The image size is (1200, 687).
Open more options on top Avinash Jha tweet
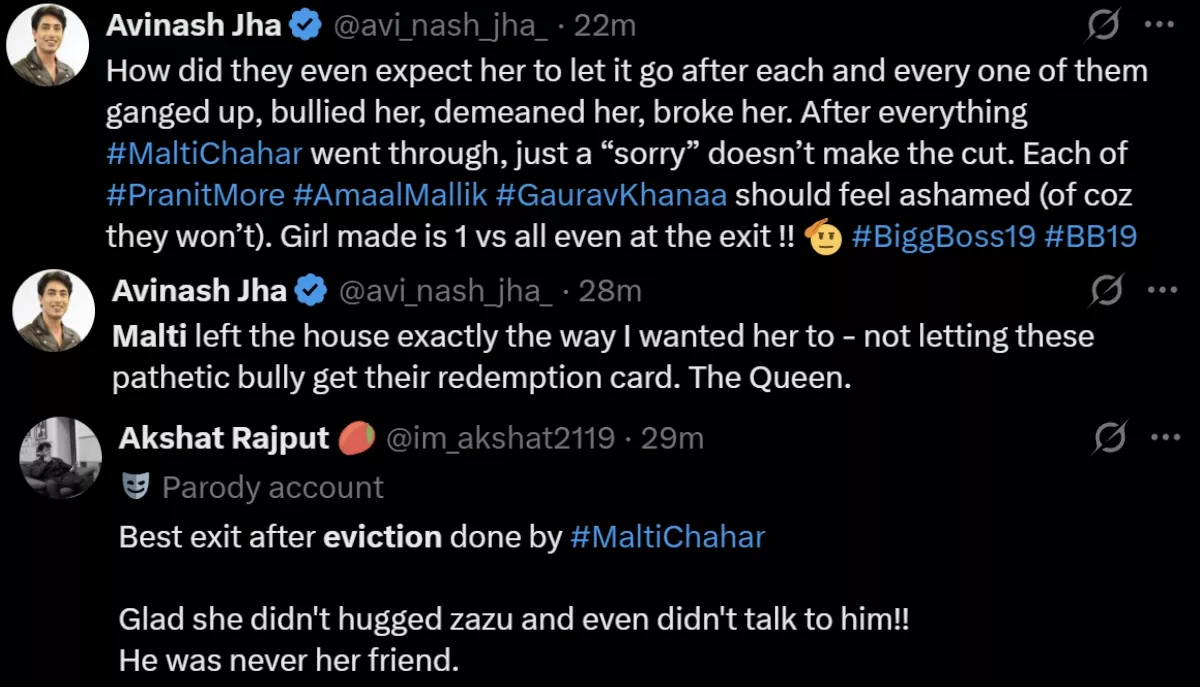1158,25
